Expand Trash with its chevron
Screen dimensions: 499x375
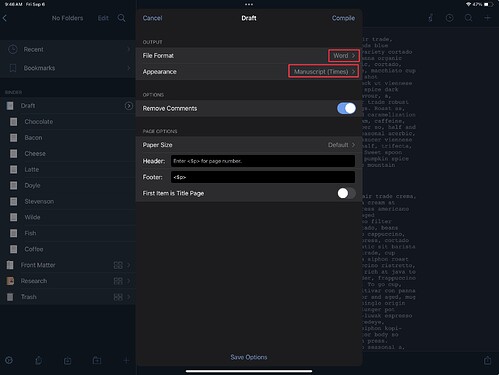[x=129, y=297]
